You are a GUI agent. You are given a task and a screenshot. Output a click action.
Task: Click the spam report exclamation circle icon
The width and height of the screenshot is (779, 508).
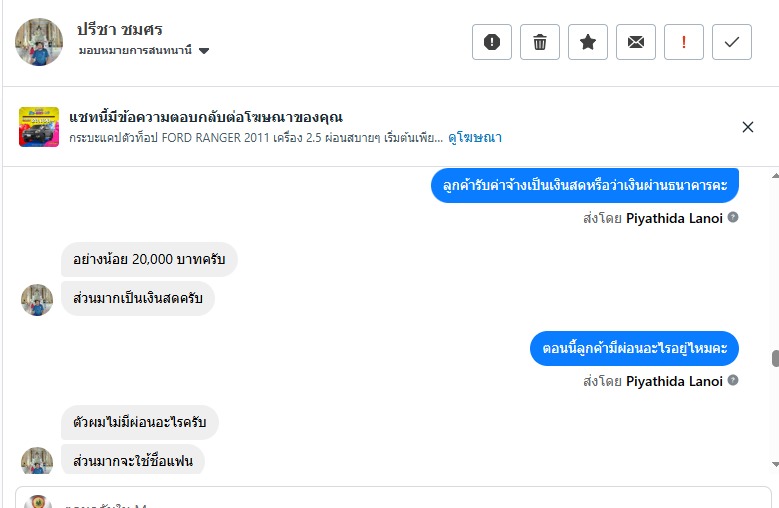click(492, 42)
